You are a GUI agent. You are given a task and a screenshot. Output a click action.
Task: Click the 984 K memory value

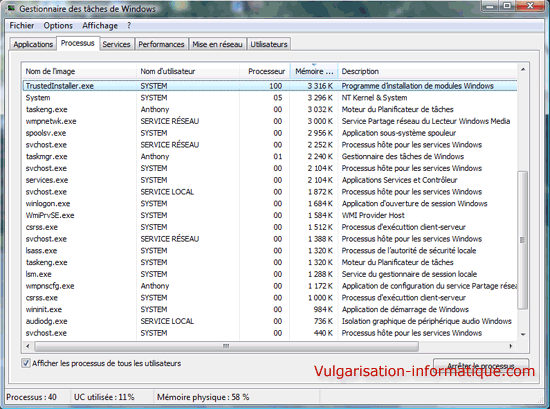point(323,310)
